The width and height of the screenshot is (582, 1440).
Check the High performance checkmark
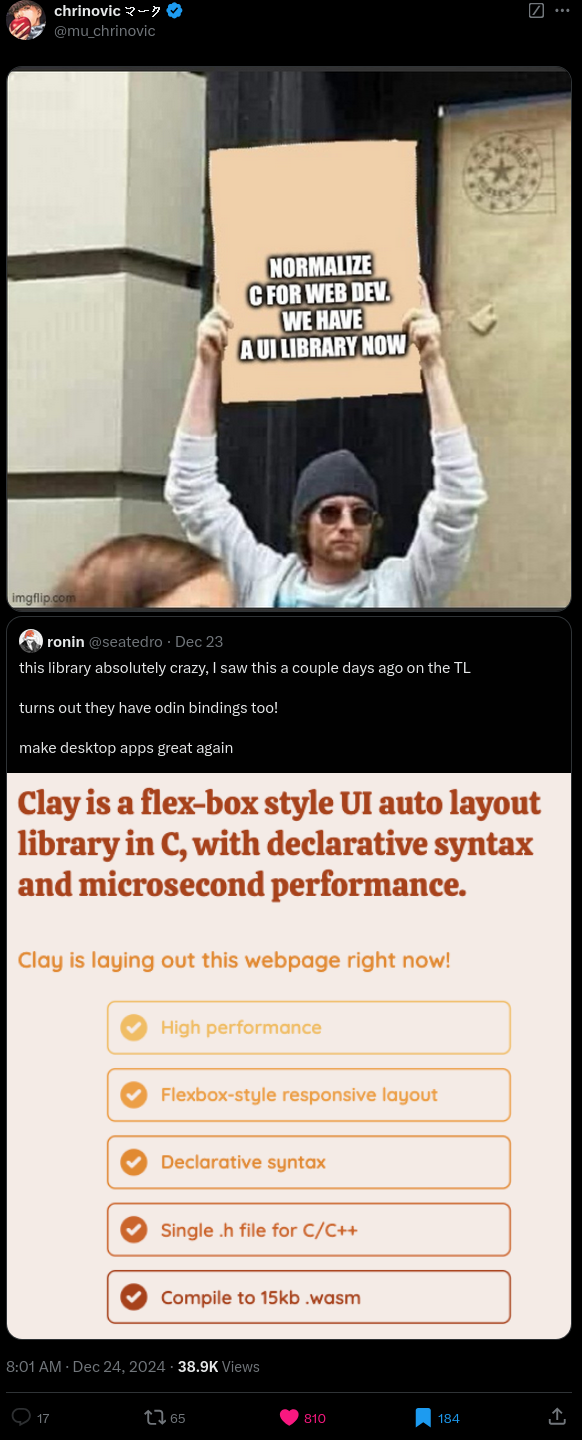pos(133,1027)
